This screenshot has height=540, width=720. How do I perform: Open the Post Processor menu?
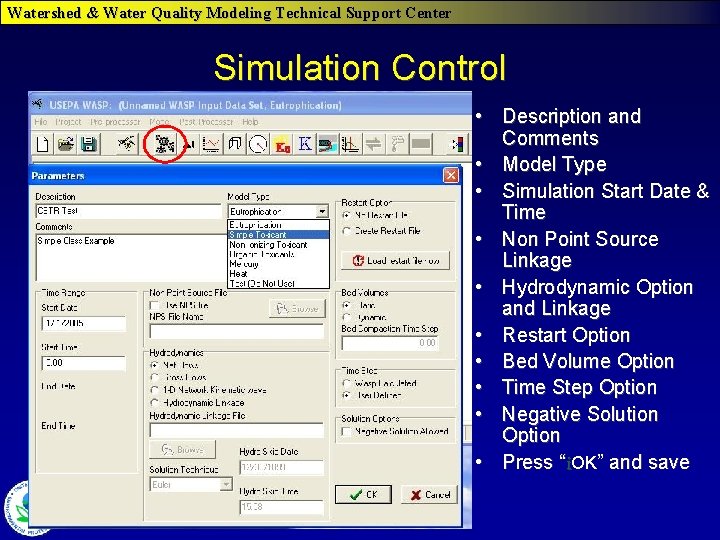point(206,122)
